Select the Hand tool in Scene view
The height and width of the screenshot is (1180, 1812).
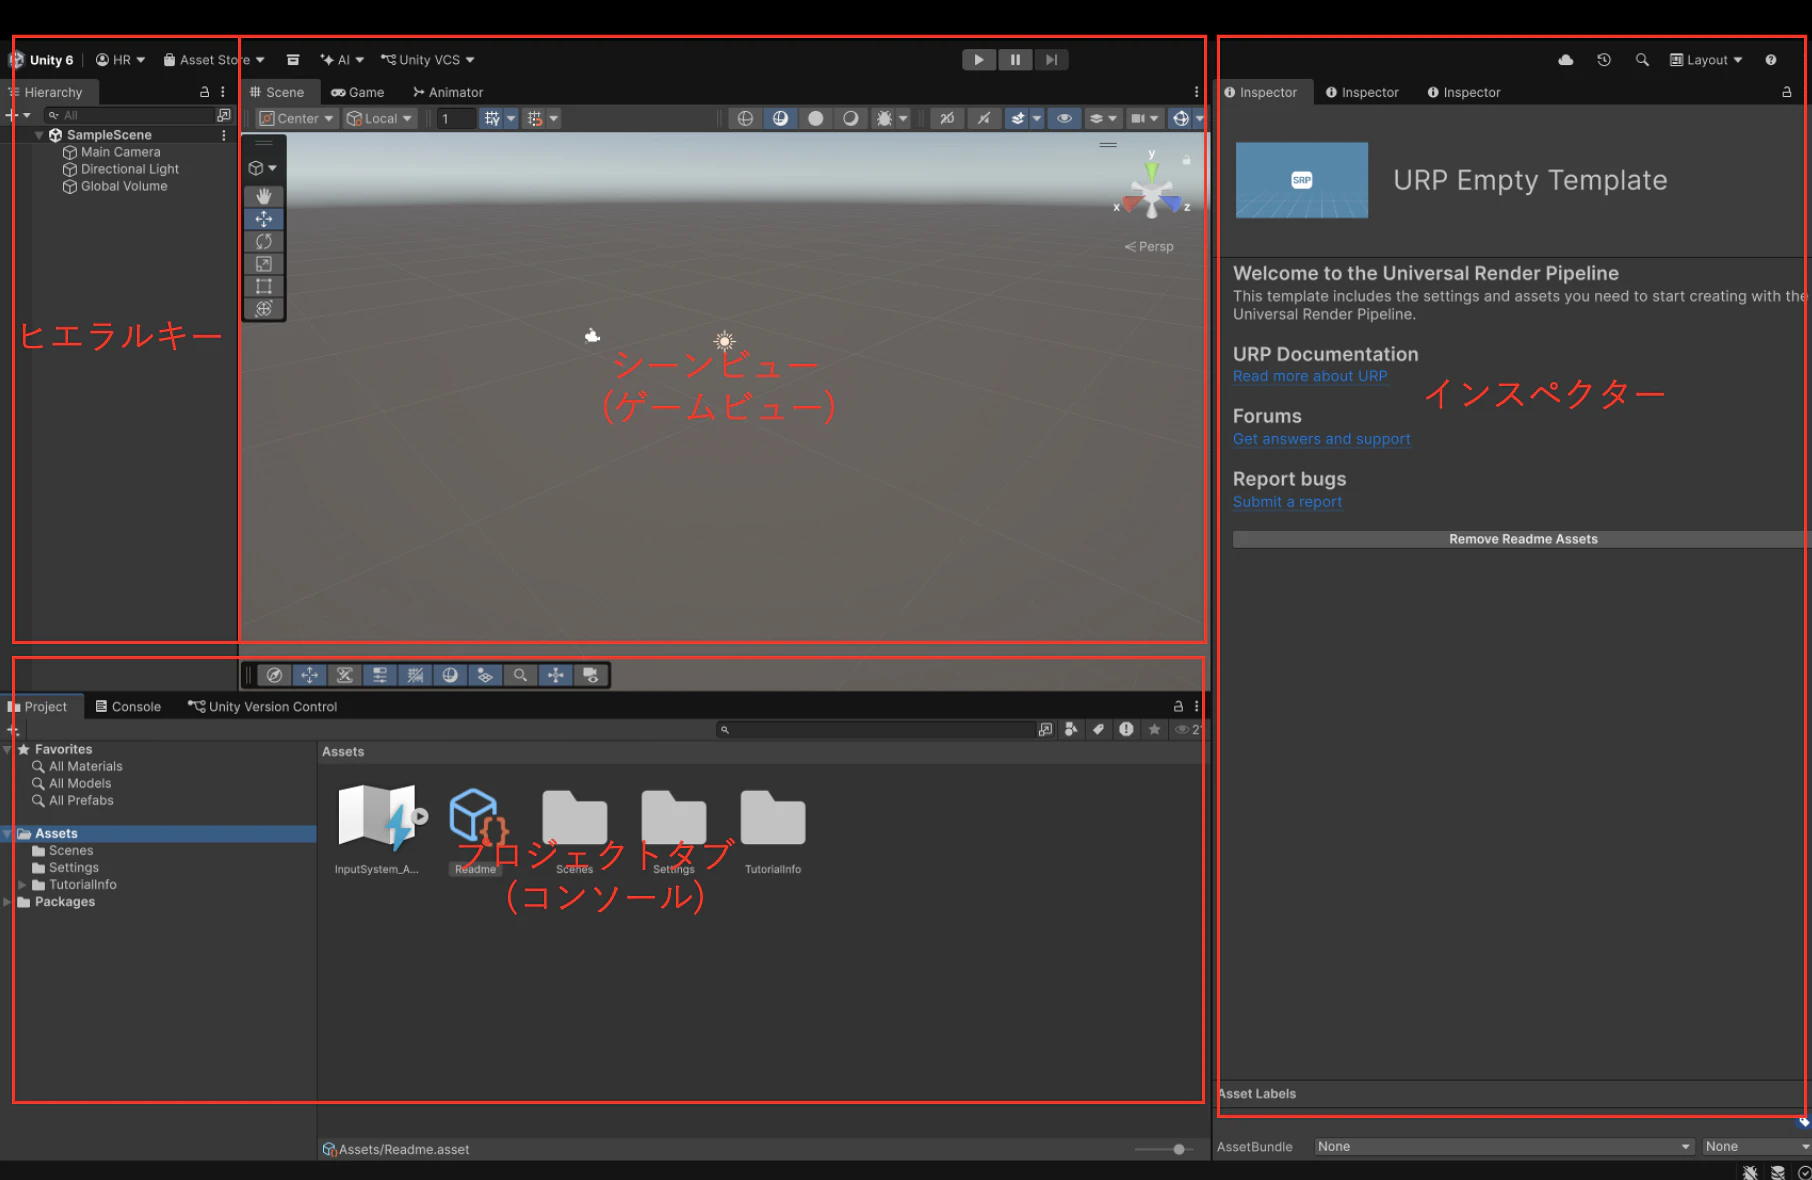coord(264,196)
